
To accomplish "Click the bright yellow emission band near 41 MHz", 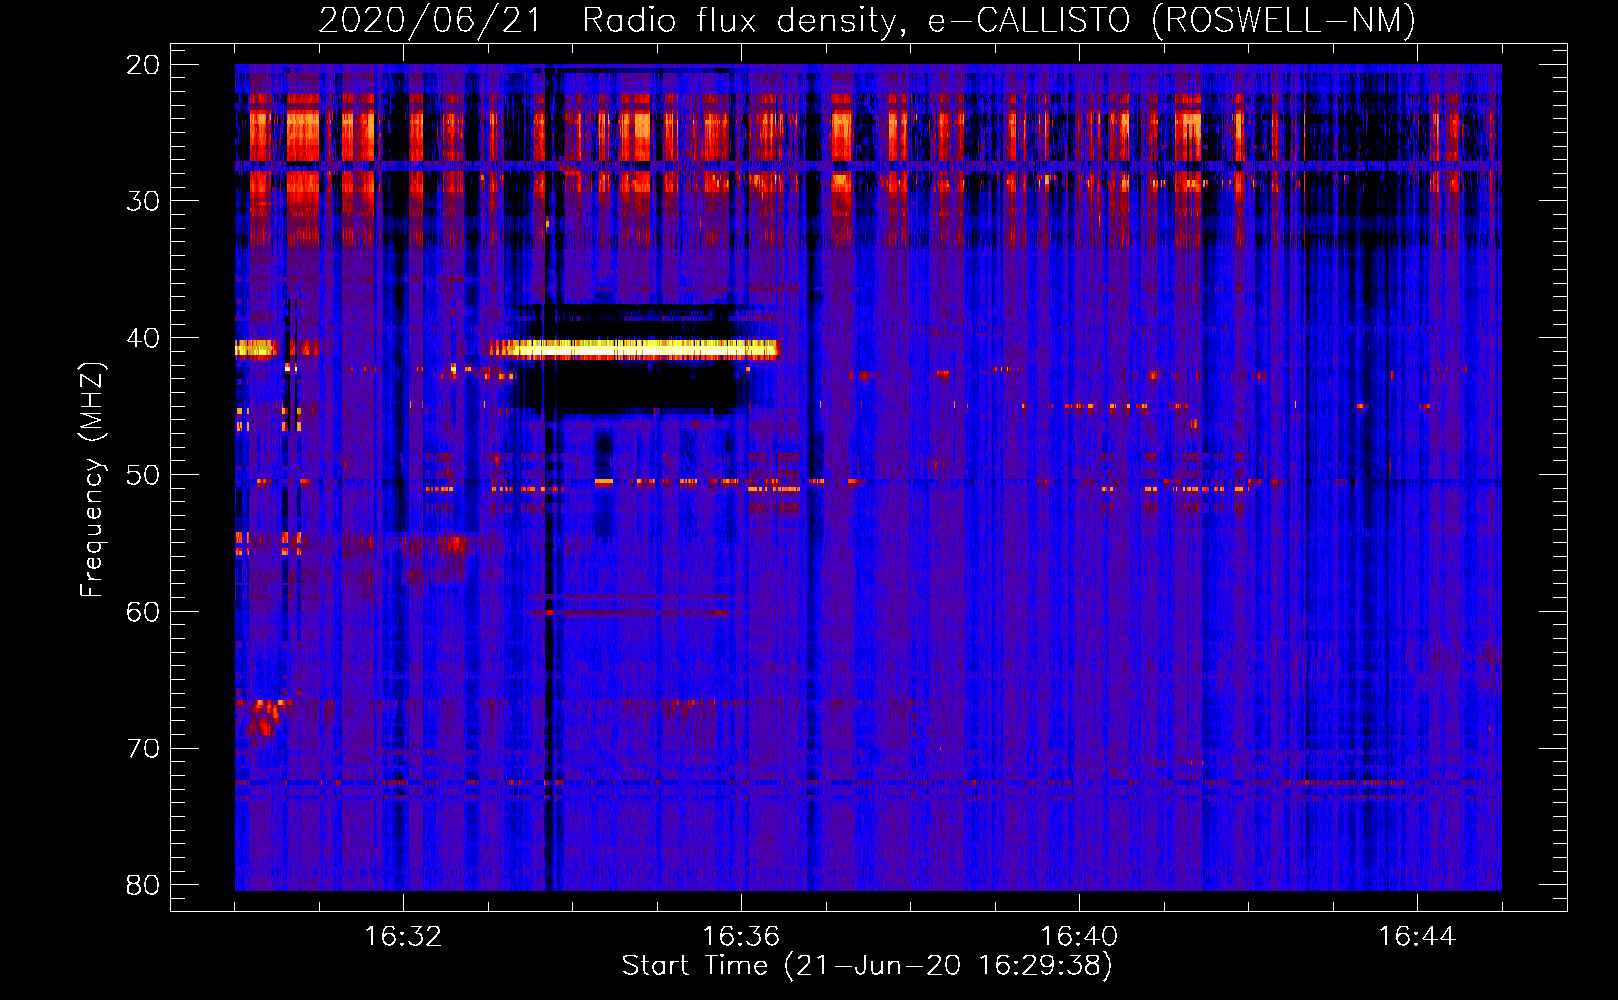I will tap(633, 348).
